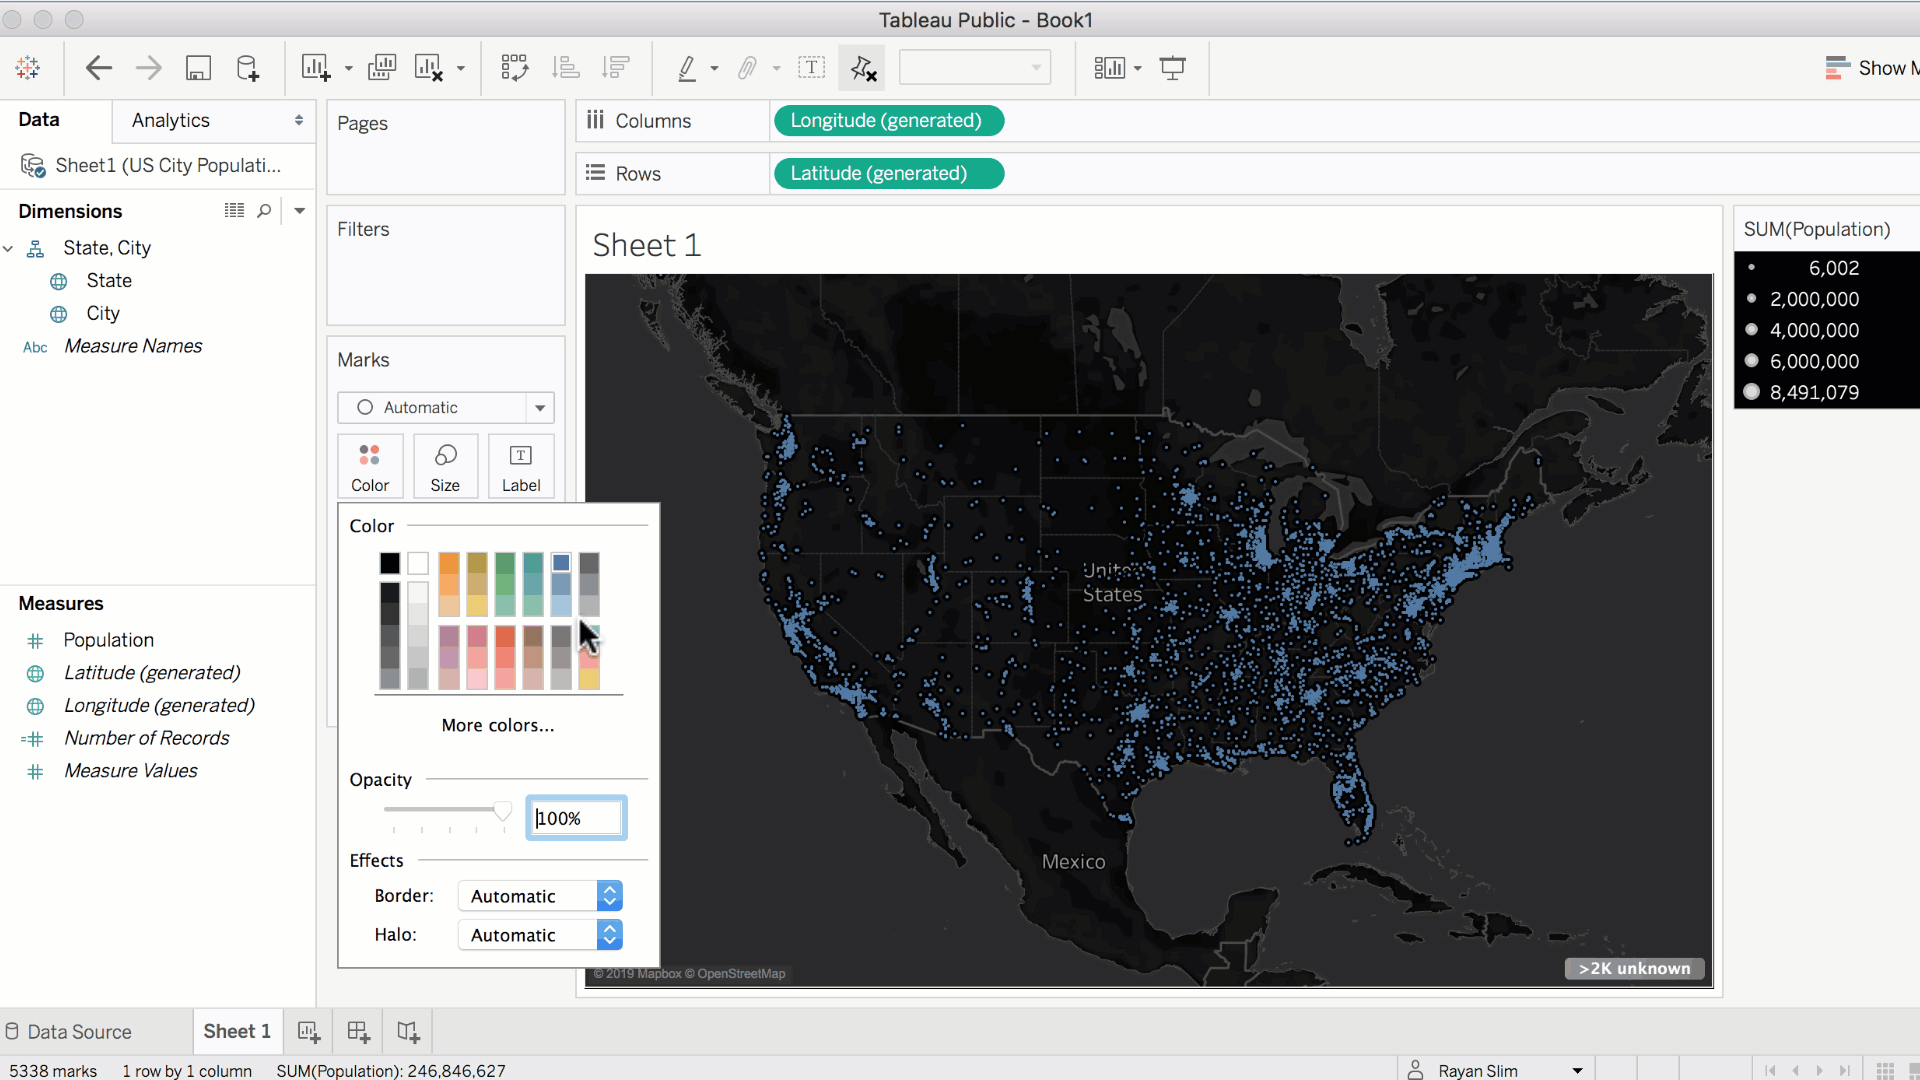Switch to the Analytics tab
This screenshot has height=1080, width=1920.
pyautogui.click(x=171, y=120)
